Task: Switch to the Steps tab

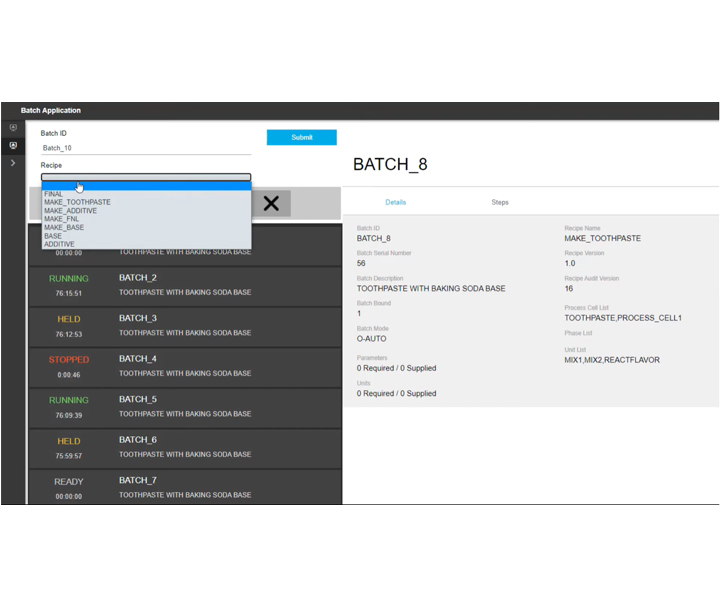Action: click(500, 202)
